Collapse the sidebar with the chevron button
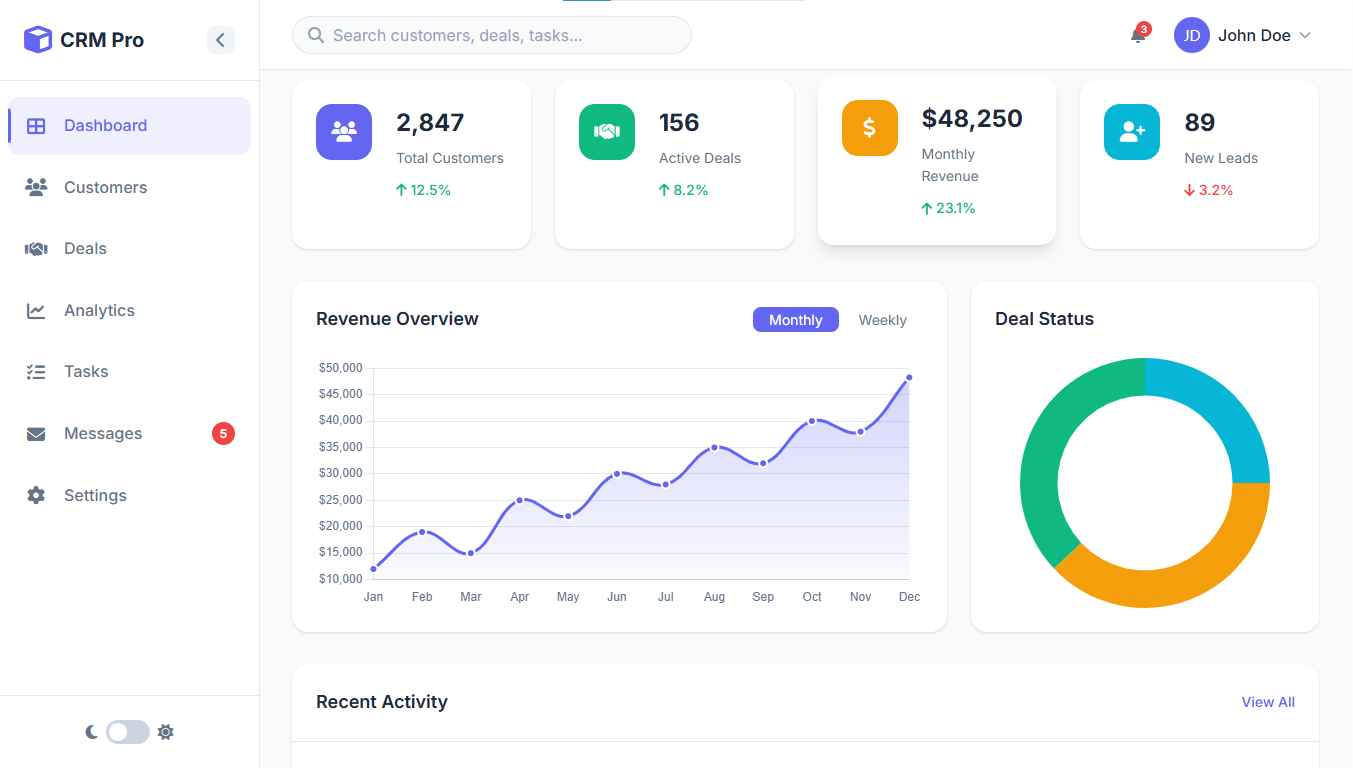Viewport: 1353px width, 768px height. (x=221, y=40)
